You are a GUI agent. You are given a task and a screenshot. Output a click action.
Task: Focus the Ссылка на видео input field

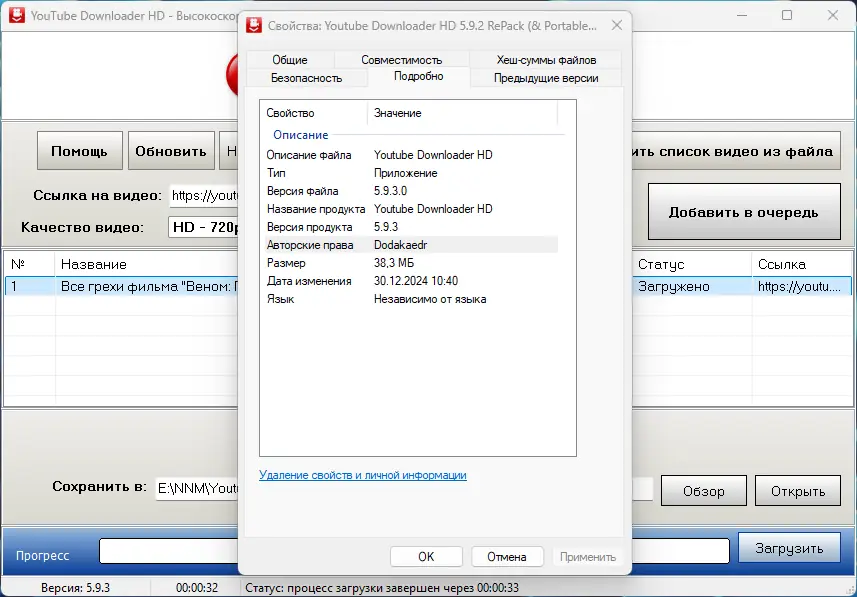(204, 196)
